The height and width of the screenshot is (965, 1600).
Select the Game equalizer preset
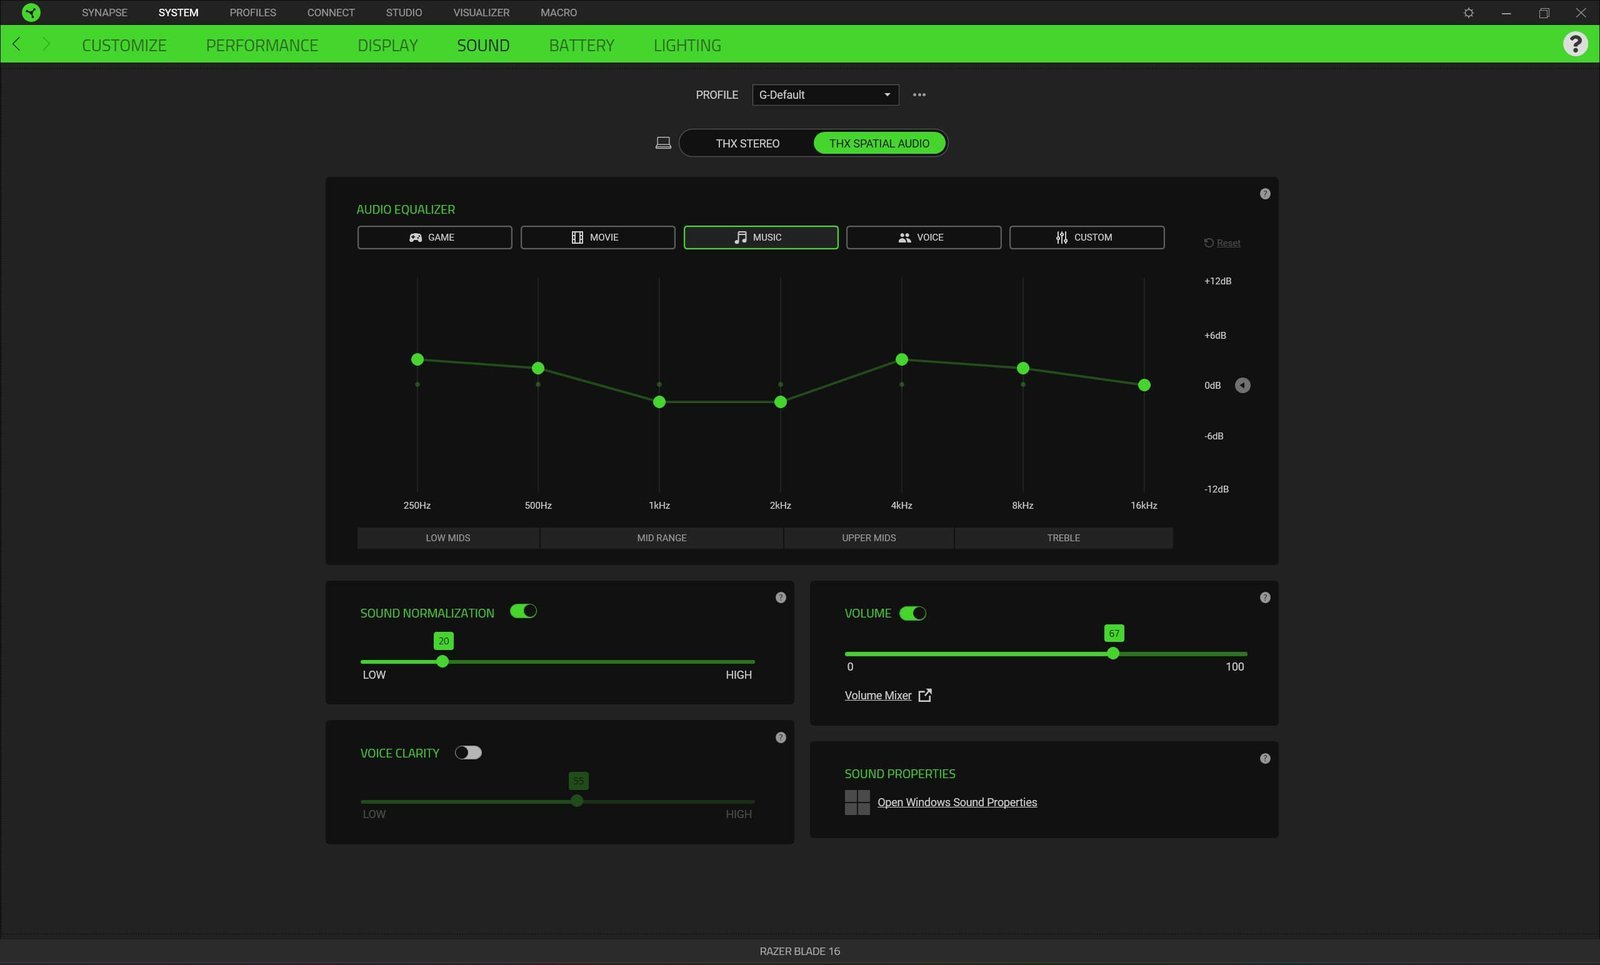[434, 237]
